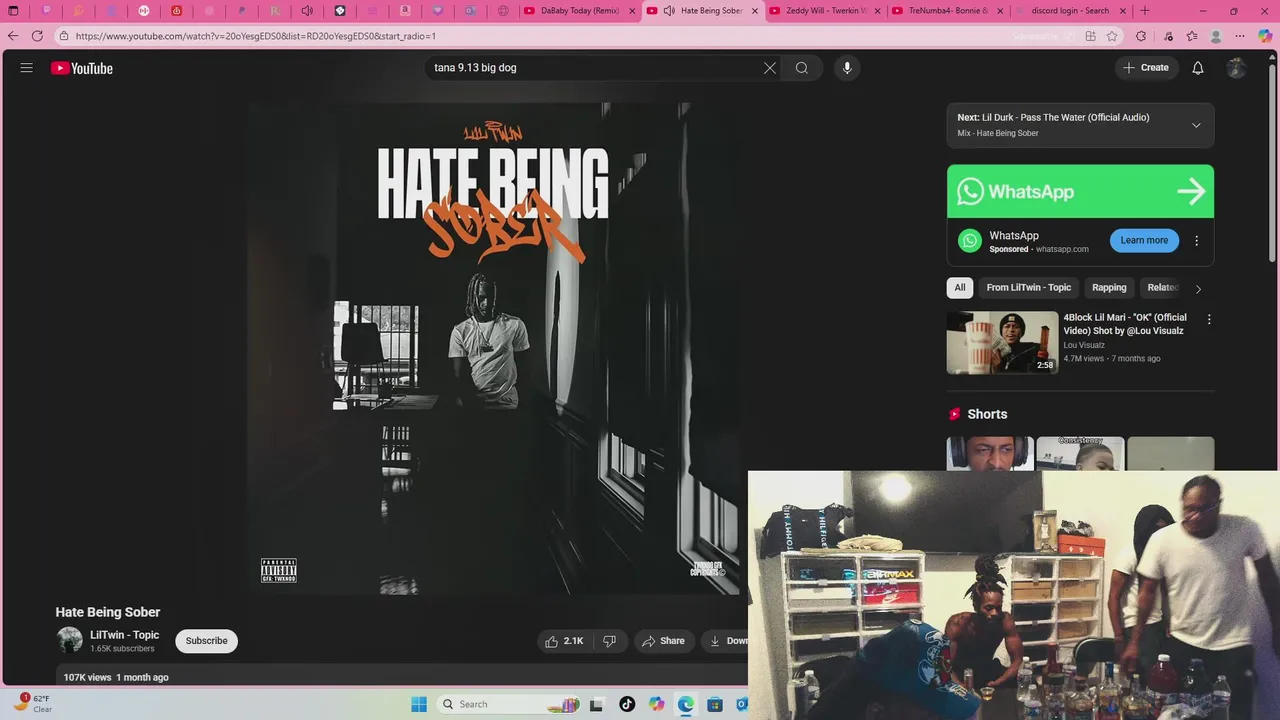
Task: Open a new browser tab
Action: point(1145,11)
